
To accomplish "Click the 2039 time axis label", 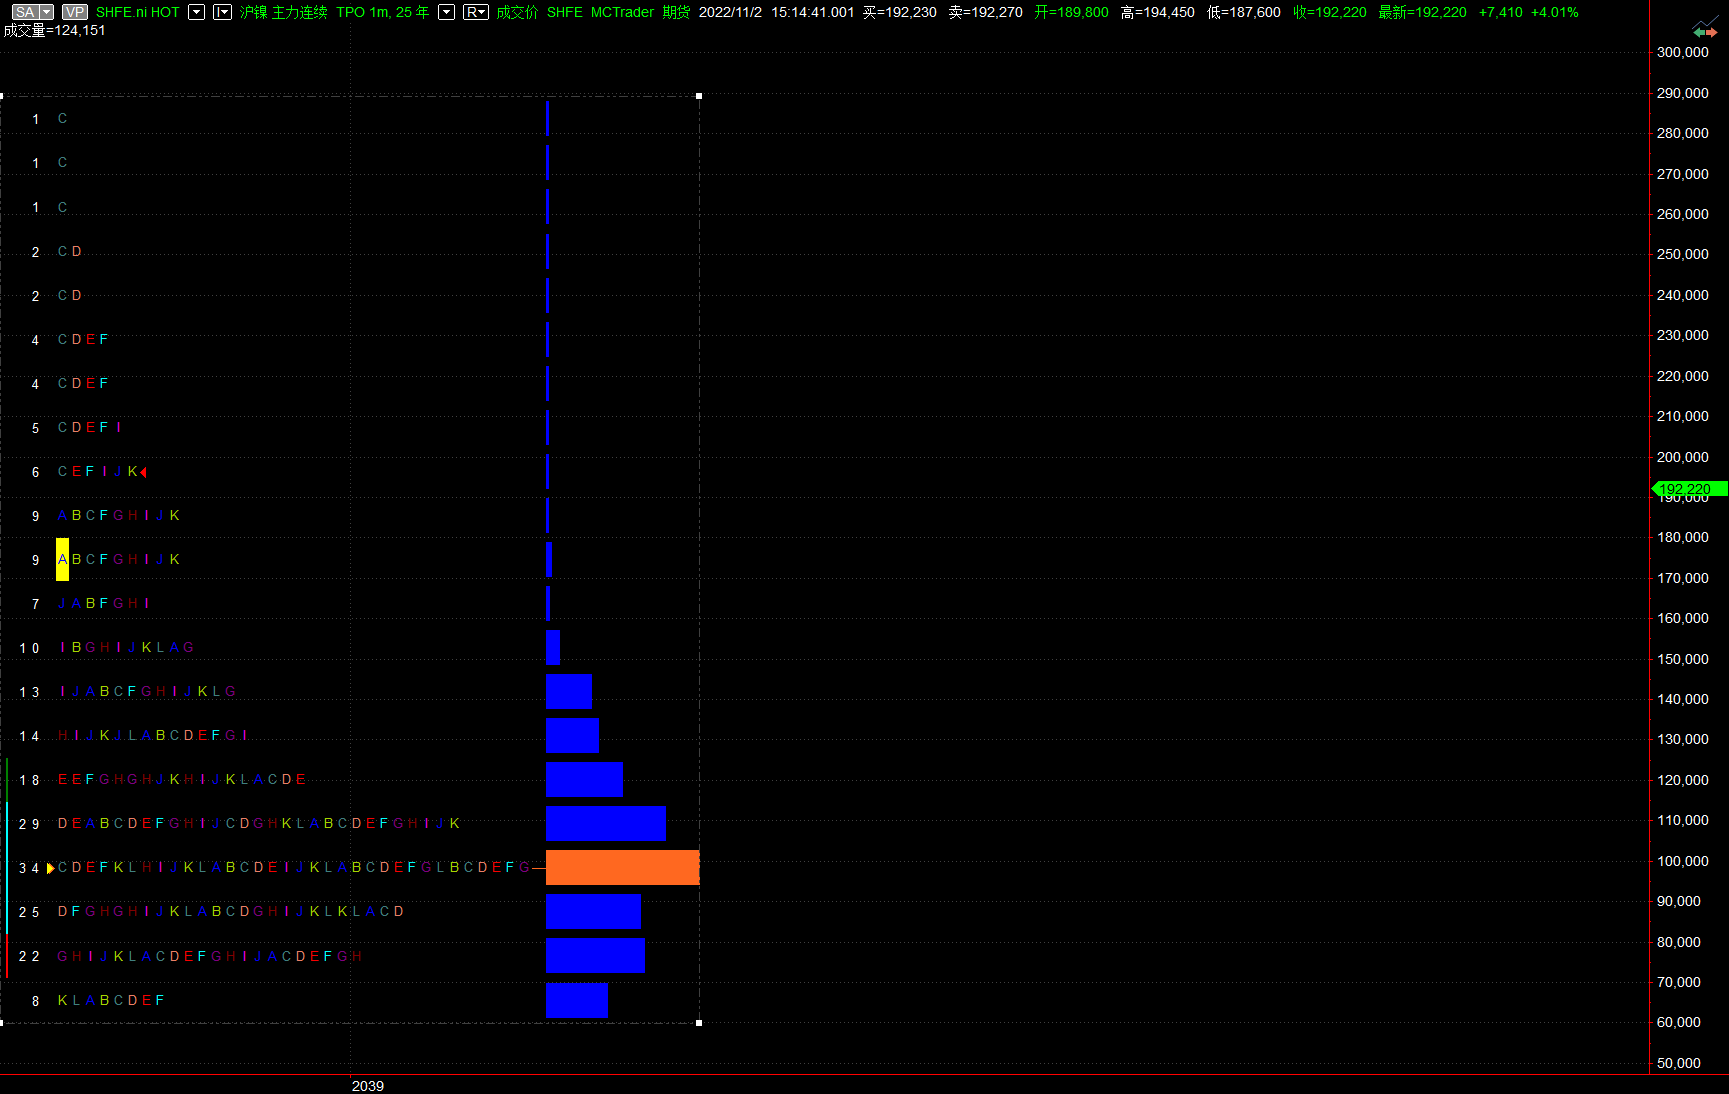I will click(367, 1085).
